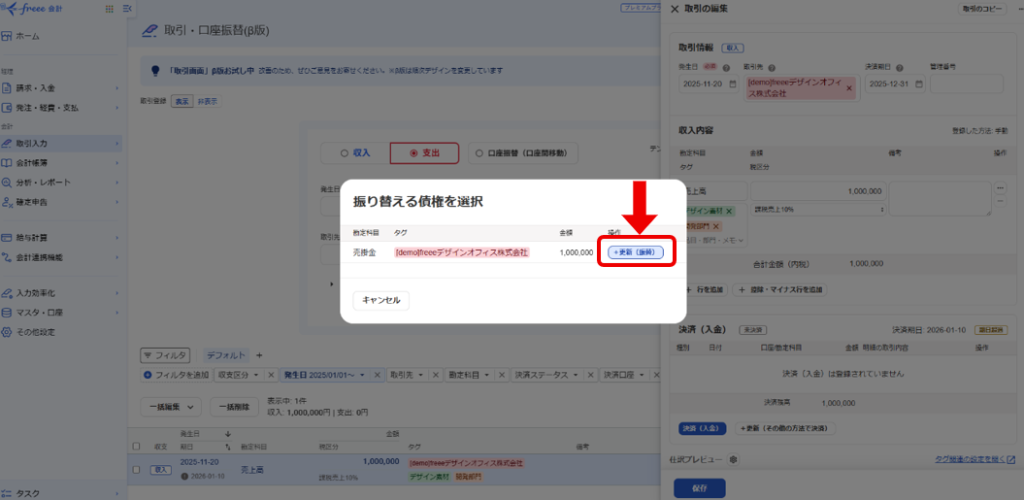The image size is (1024, 500).
Task: Open the calendar icon for 発生日 2025-11-20
Action: [733, 84]
